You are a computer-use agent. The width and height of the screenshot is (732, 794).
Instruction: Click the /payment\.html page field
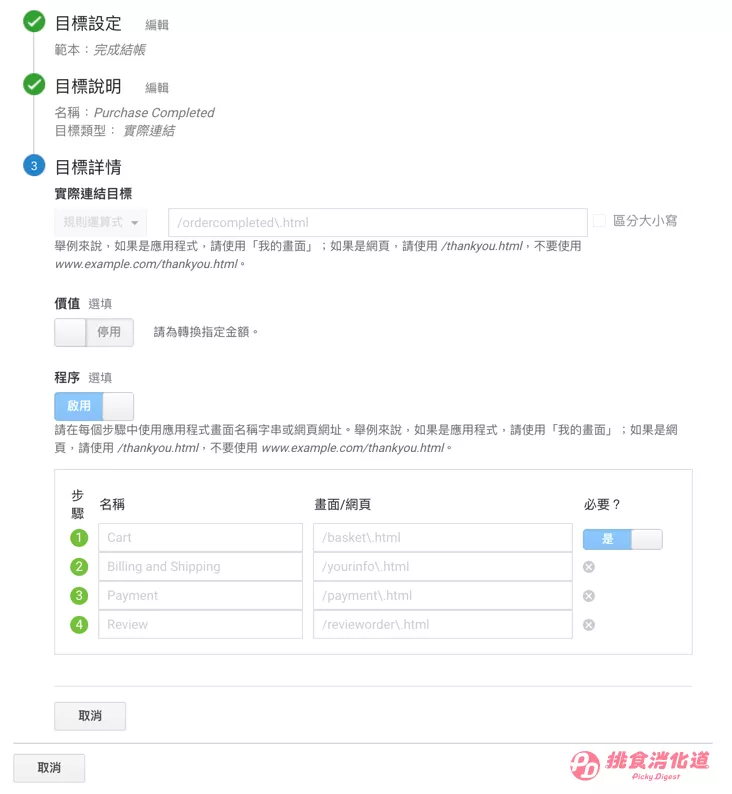click(443, 596)
